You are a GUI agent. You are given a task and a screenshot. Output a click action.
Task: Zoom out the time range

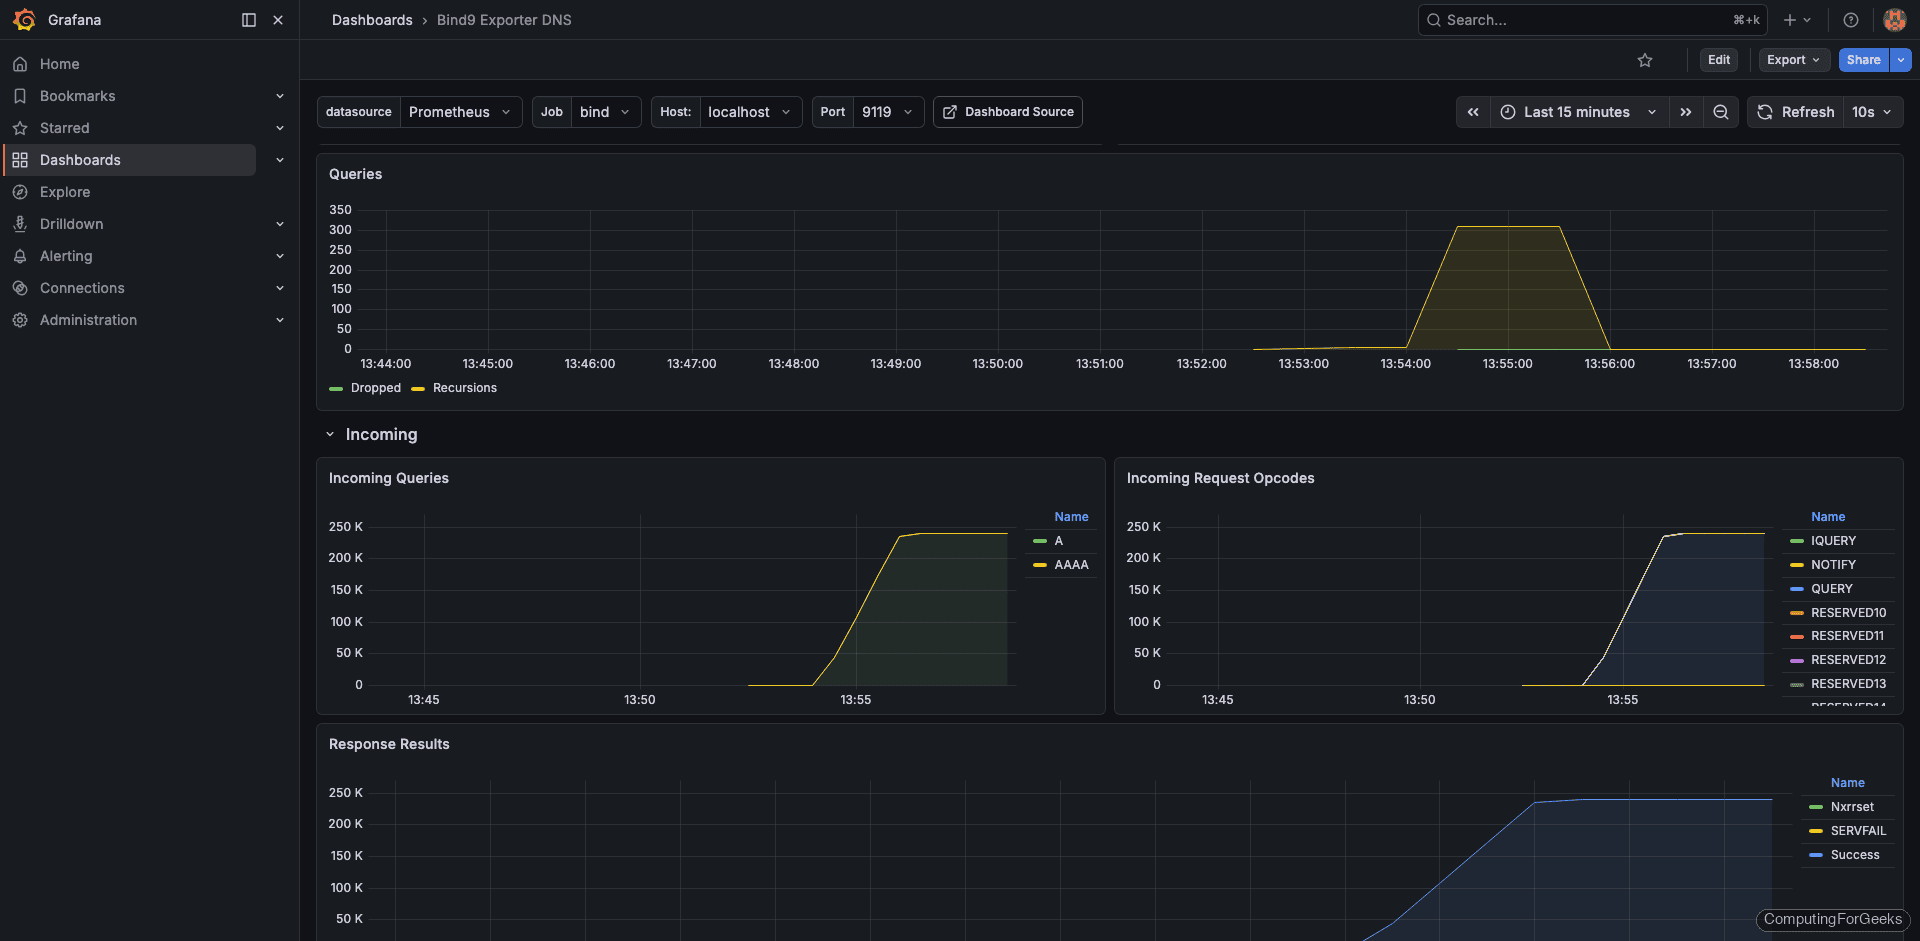pos(1720,112)
